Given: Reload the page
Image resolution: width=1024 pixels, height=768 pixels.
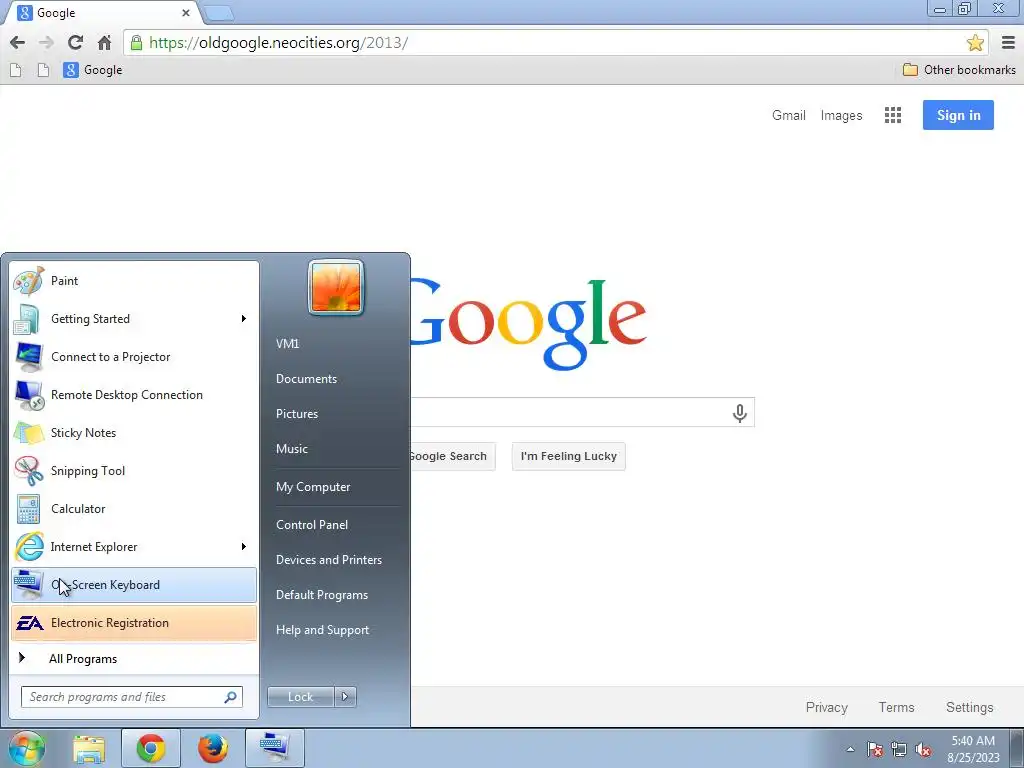Looking at the screenshot, I should (75, 43).
